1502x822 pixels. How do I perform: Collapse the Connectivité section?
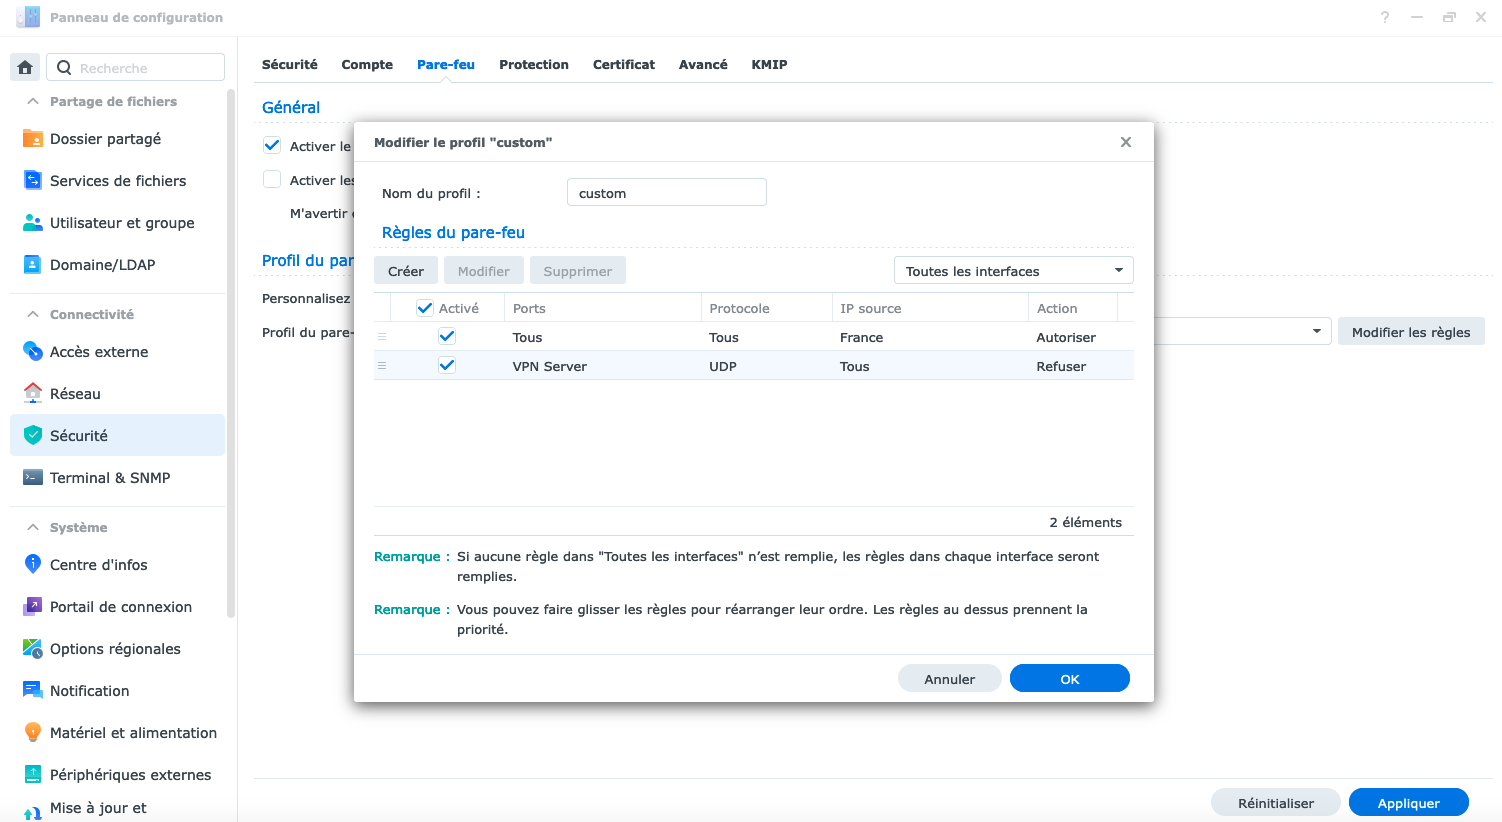pyautogui.click(x=33, y=314)
